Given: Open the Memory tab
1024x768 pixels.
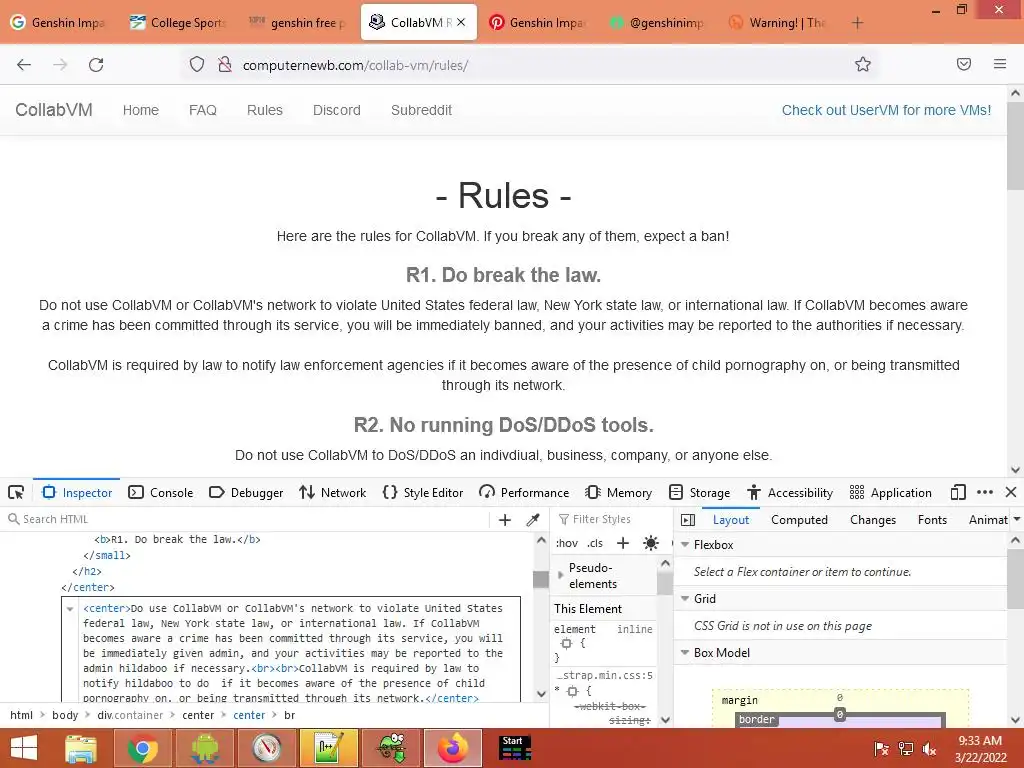Looking at the screenshot, I should click(x=618, y=492).
